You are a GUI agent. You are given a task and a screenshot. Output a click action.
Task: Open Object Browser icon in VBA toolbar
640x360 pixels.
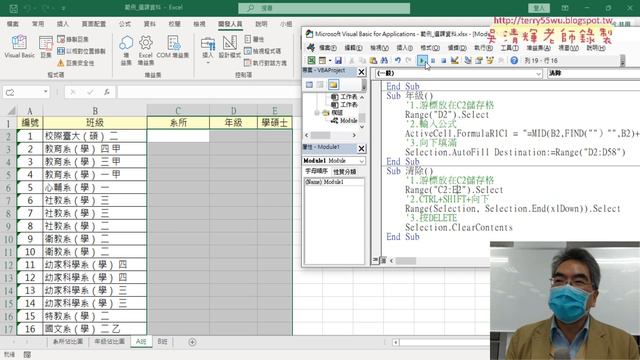pyautogui.click(x=490, y=60)
